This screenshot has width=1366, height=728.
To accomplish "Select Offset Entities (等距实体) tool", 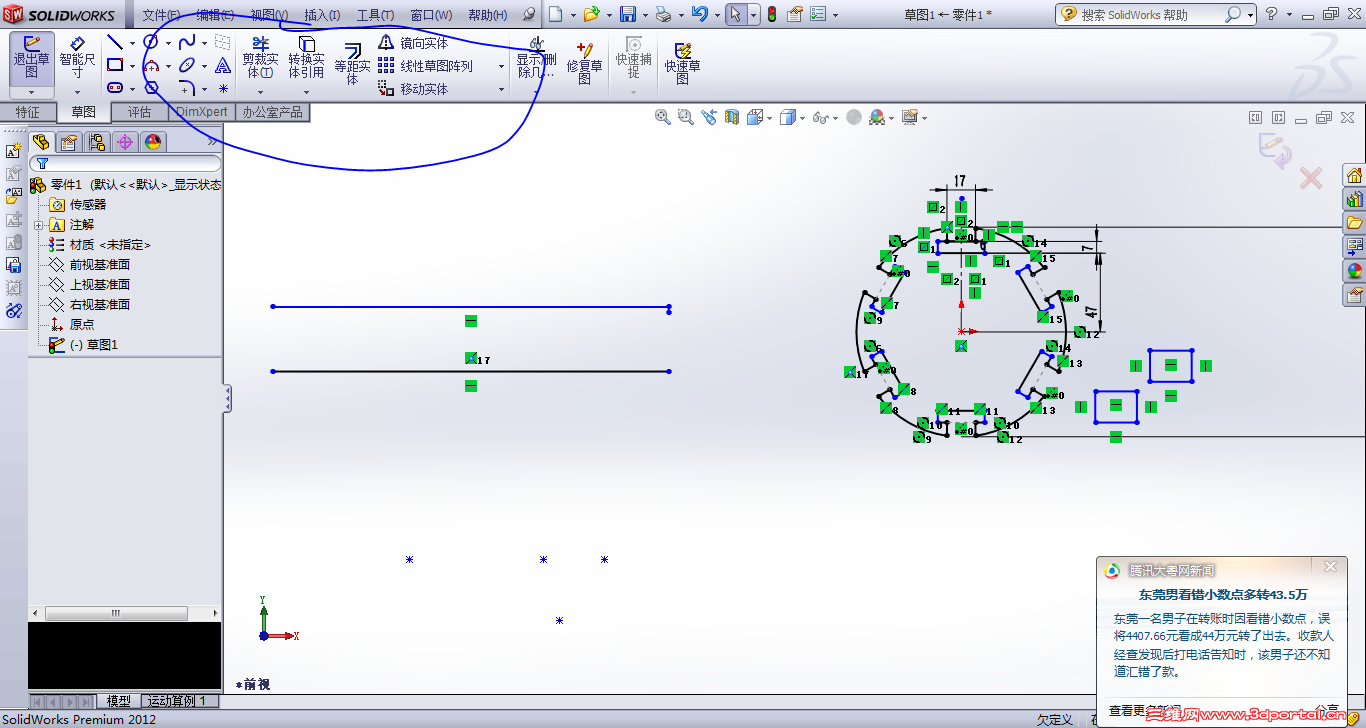I will coord(352,64).
